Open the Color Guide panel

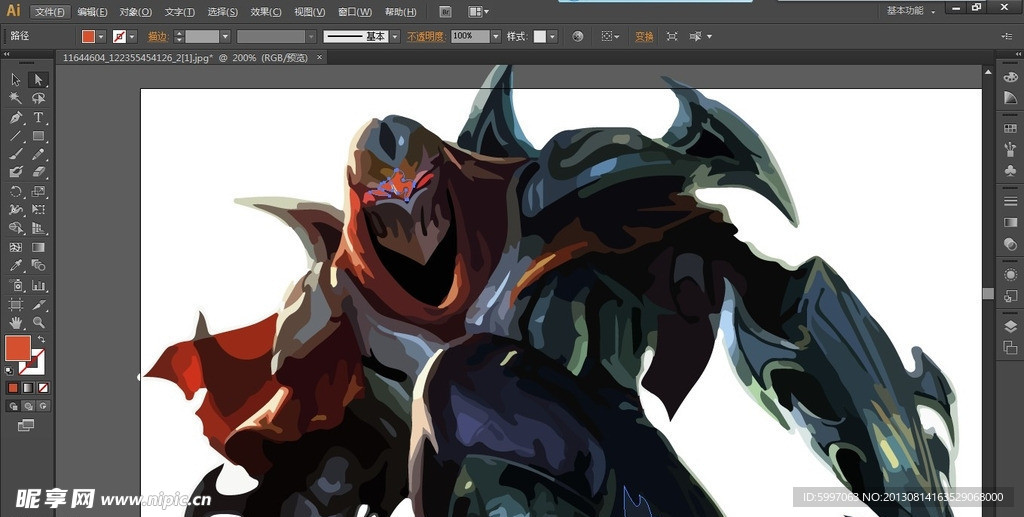(x=1010, y=98)
